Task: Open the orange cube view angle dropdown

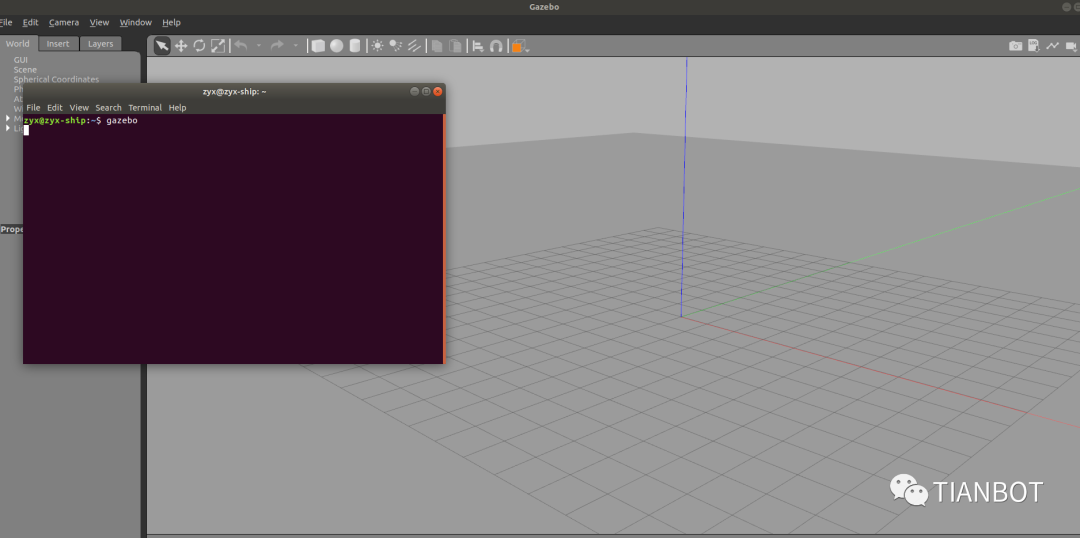Action: point(520,46)
